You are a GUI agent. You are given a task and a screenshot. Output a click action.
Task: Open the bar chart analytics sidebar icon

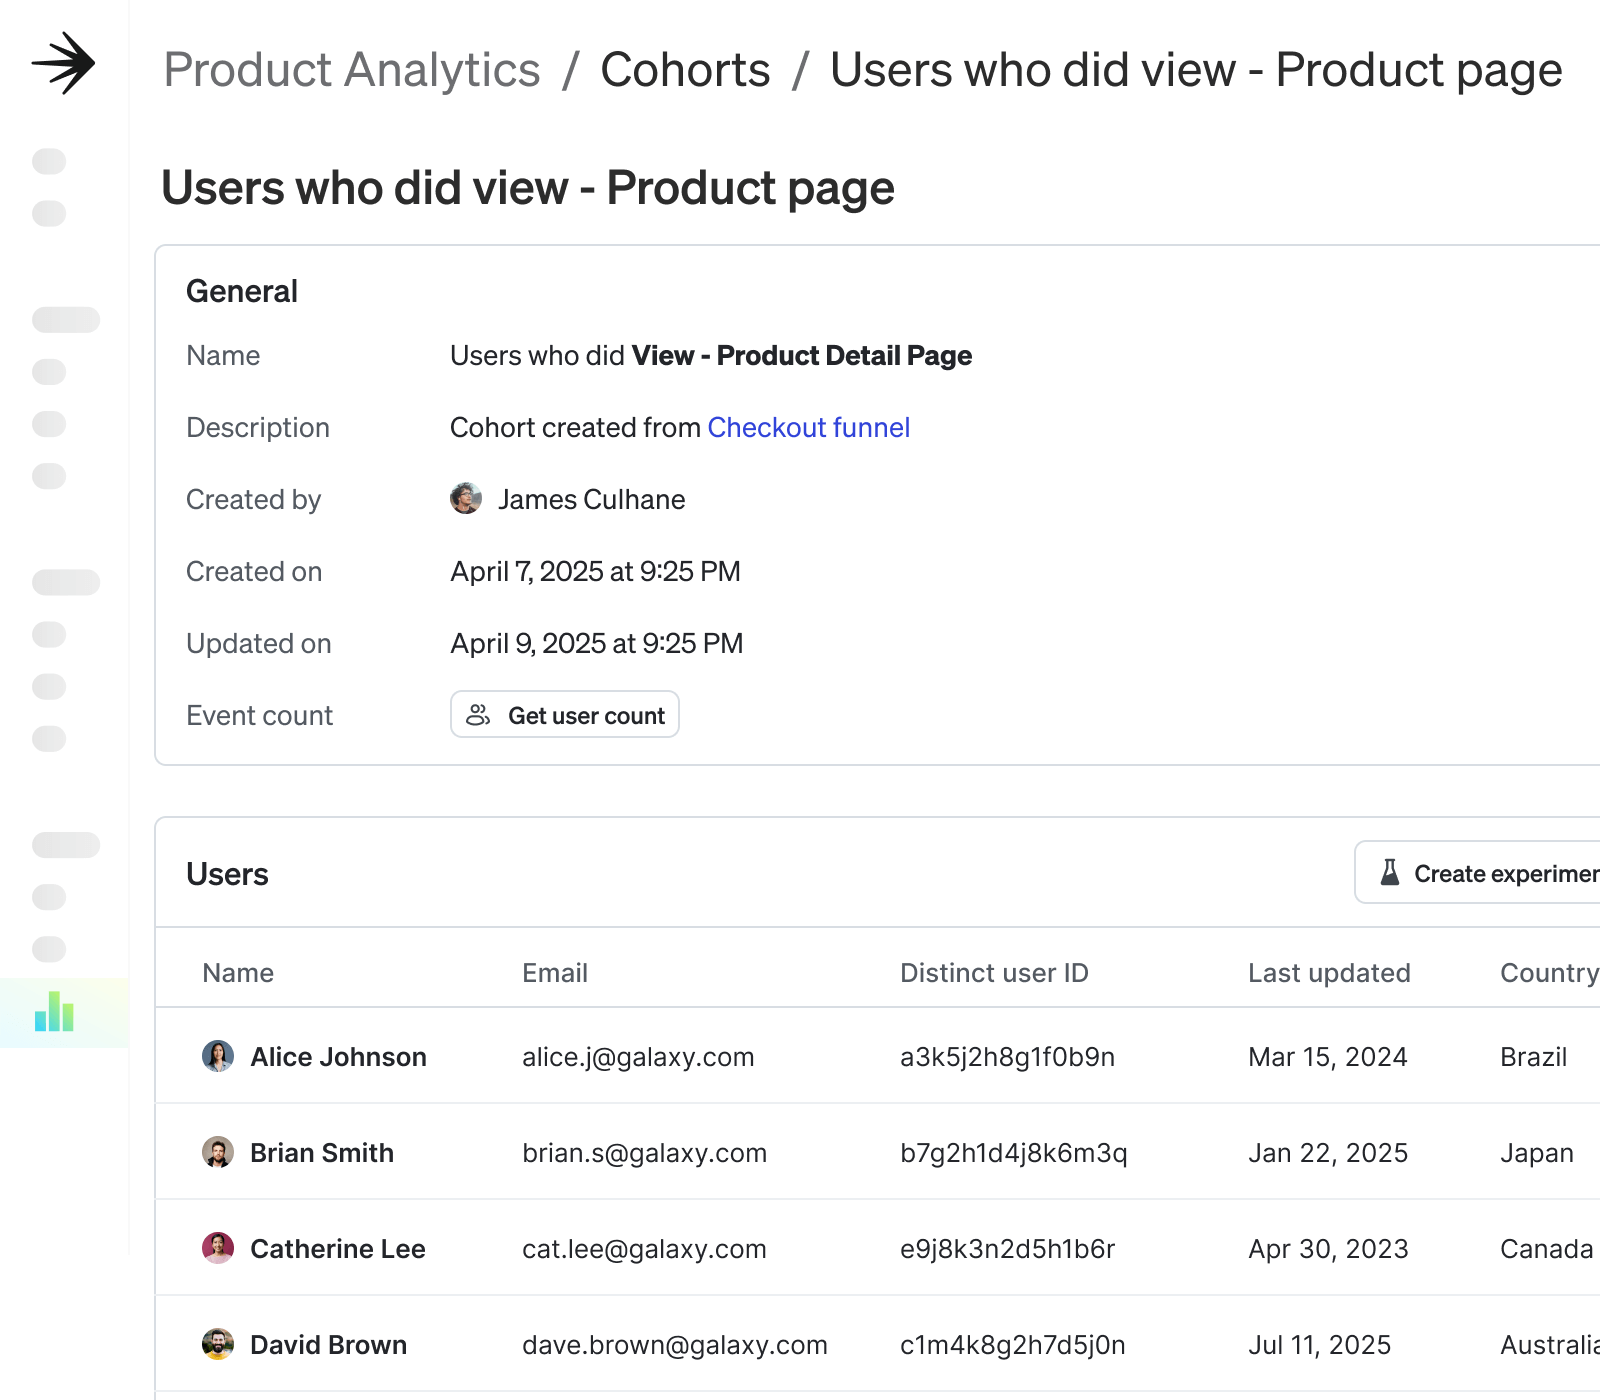(54, 1012)
